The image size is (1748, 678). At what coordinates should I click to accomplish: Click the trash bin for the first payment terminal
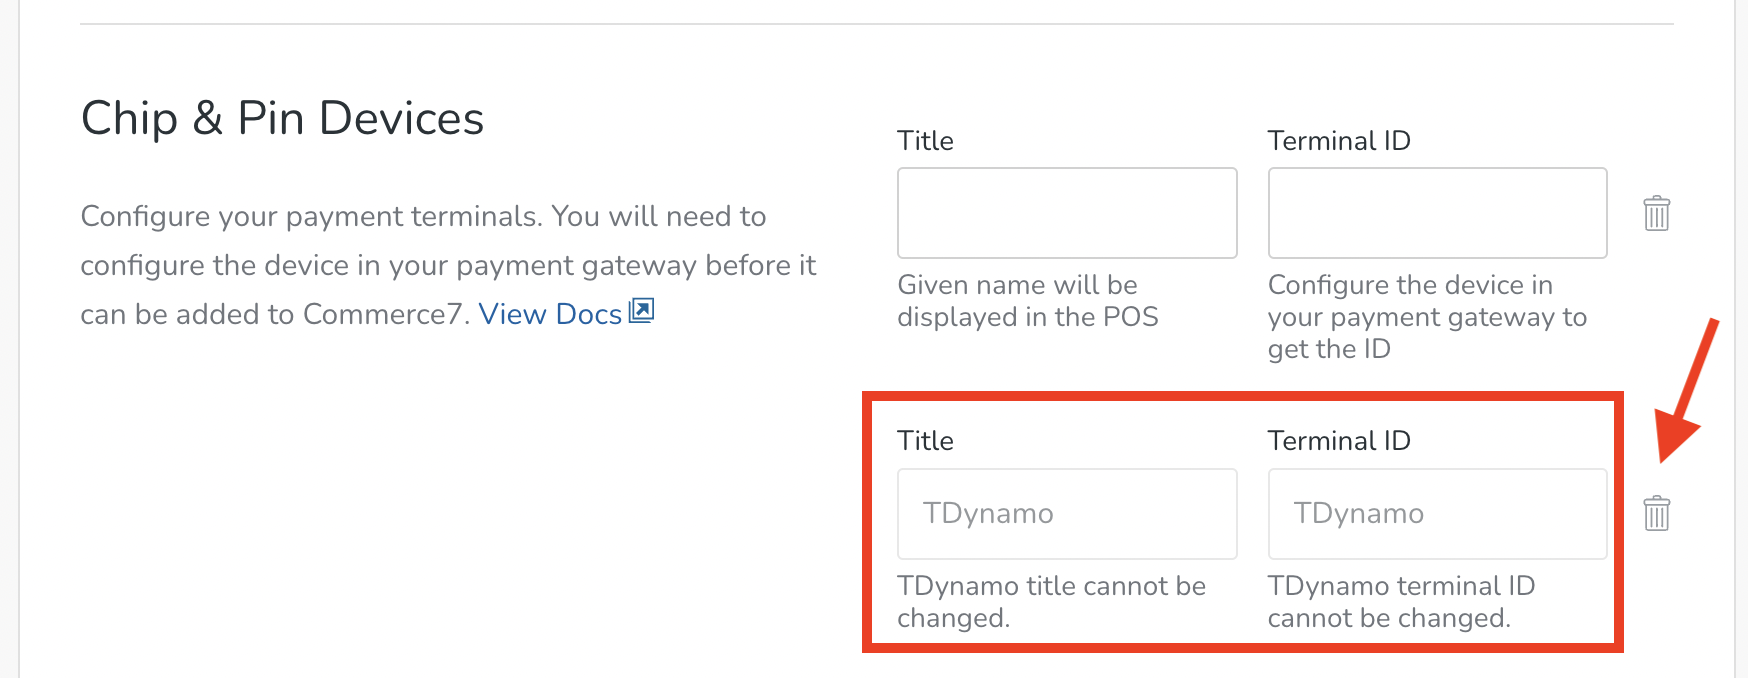pyautogui.click(x=1656, y=213)
